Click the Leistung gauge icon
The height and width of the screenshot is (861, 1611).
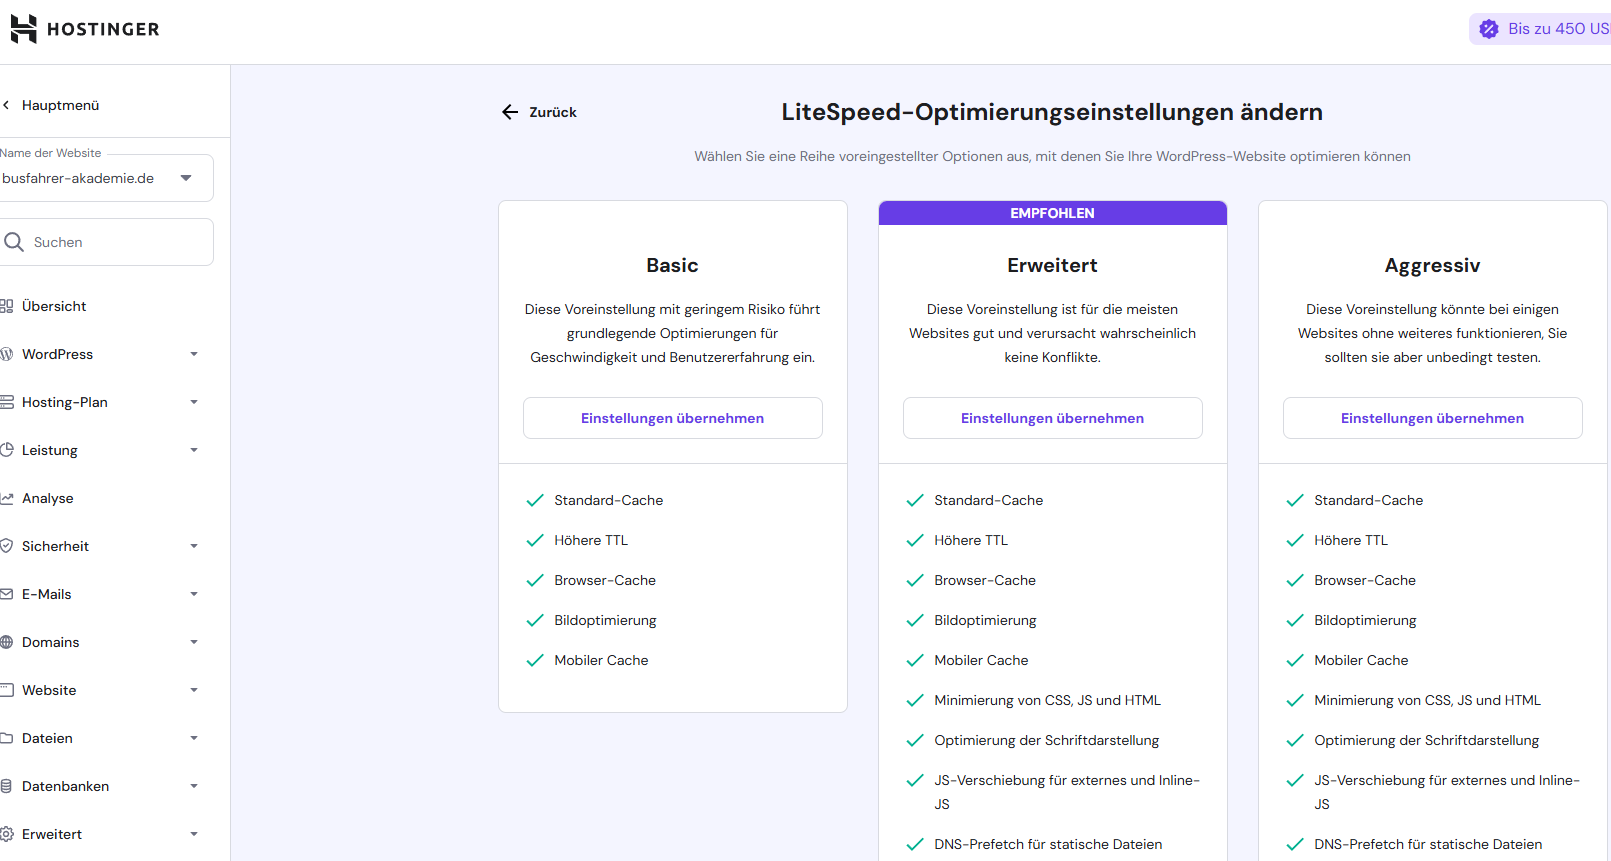pos(6,450)
